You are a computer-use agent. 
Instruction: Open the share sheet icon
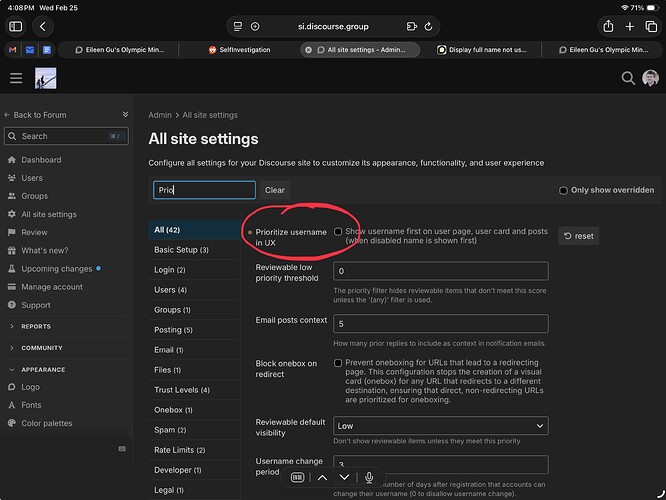[608, 26]
